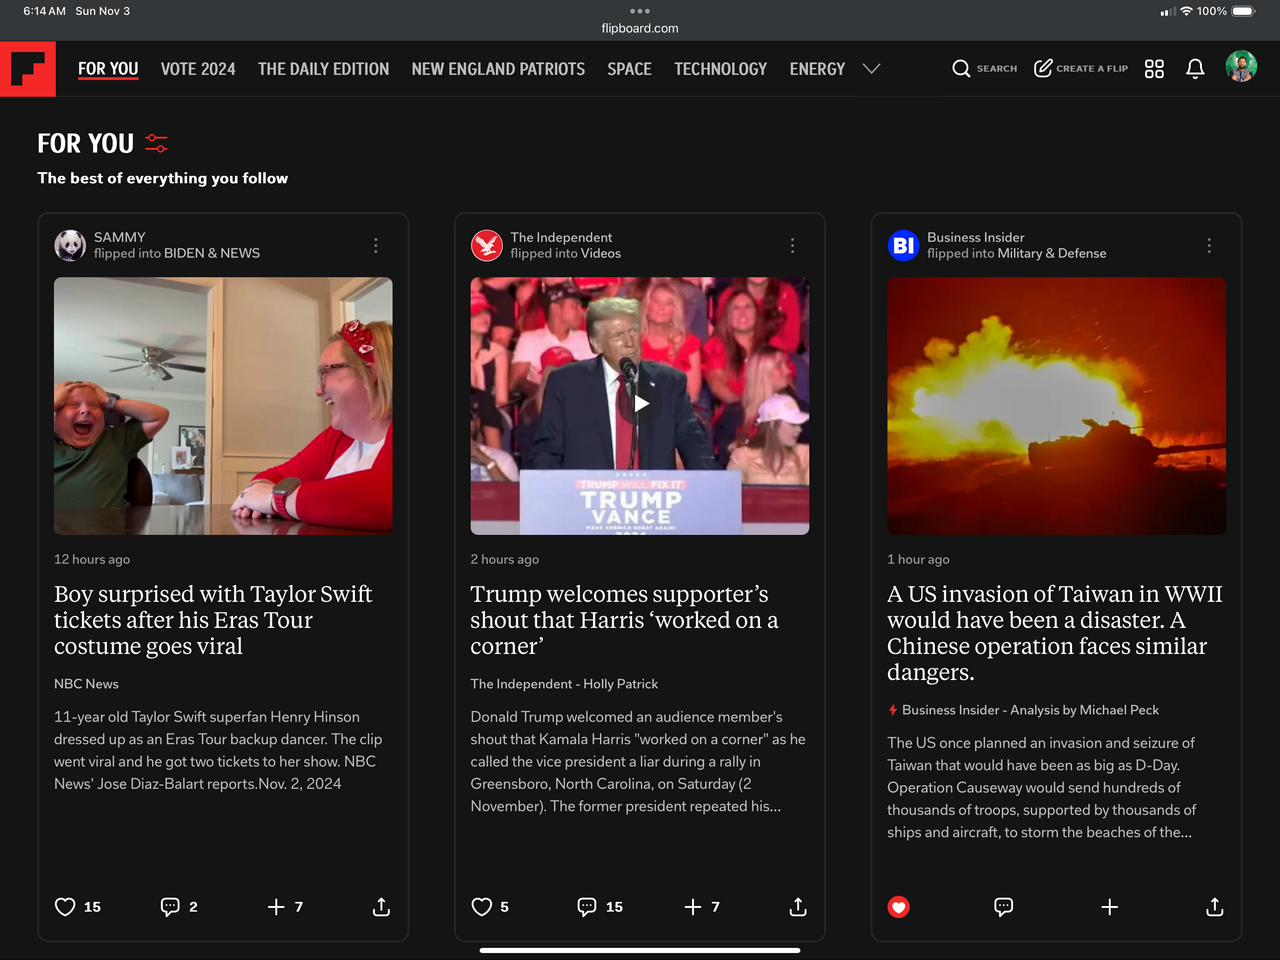Select the FOR YOU tab
The height and width of the screenshot is (960, 1280).
coord(108,69)
